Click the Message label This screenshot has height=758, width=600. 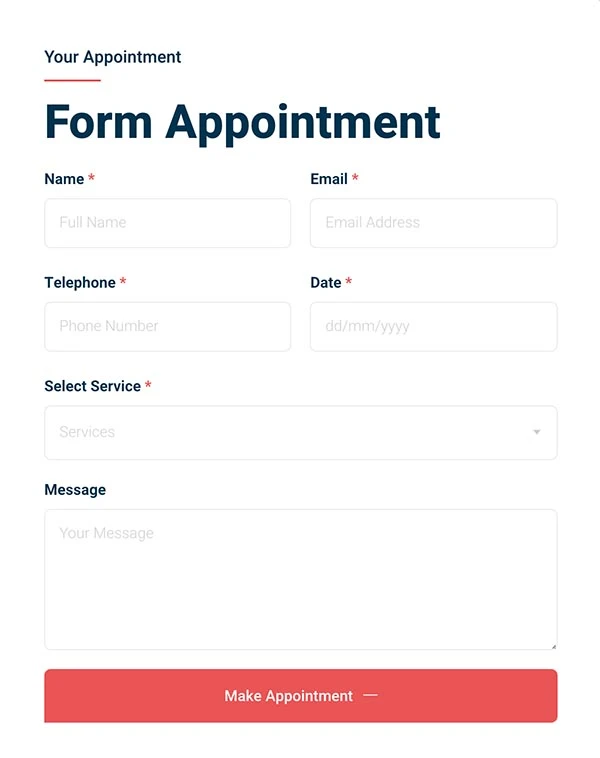[75, 490]
